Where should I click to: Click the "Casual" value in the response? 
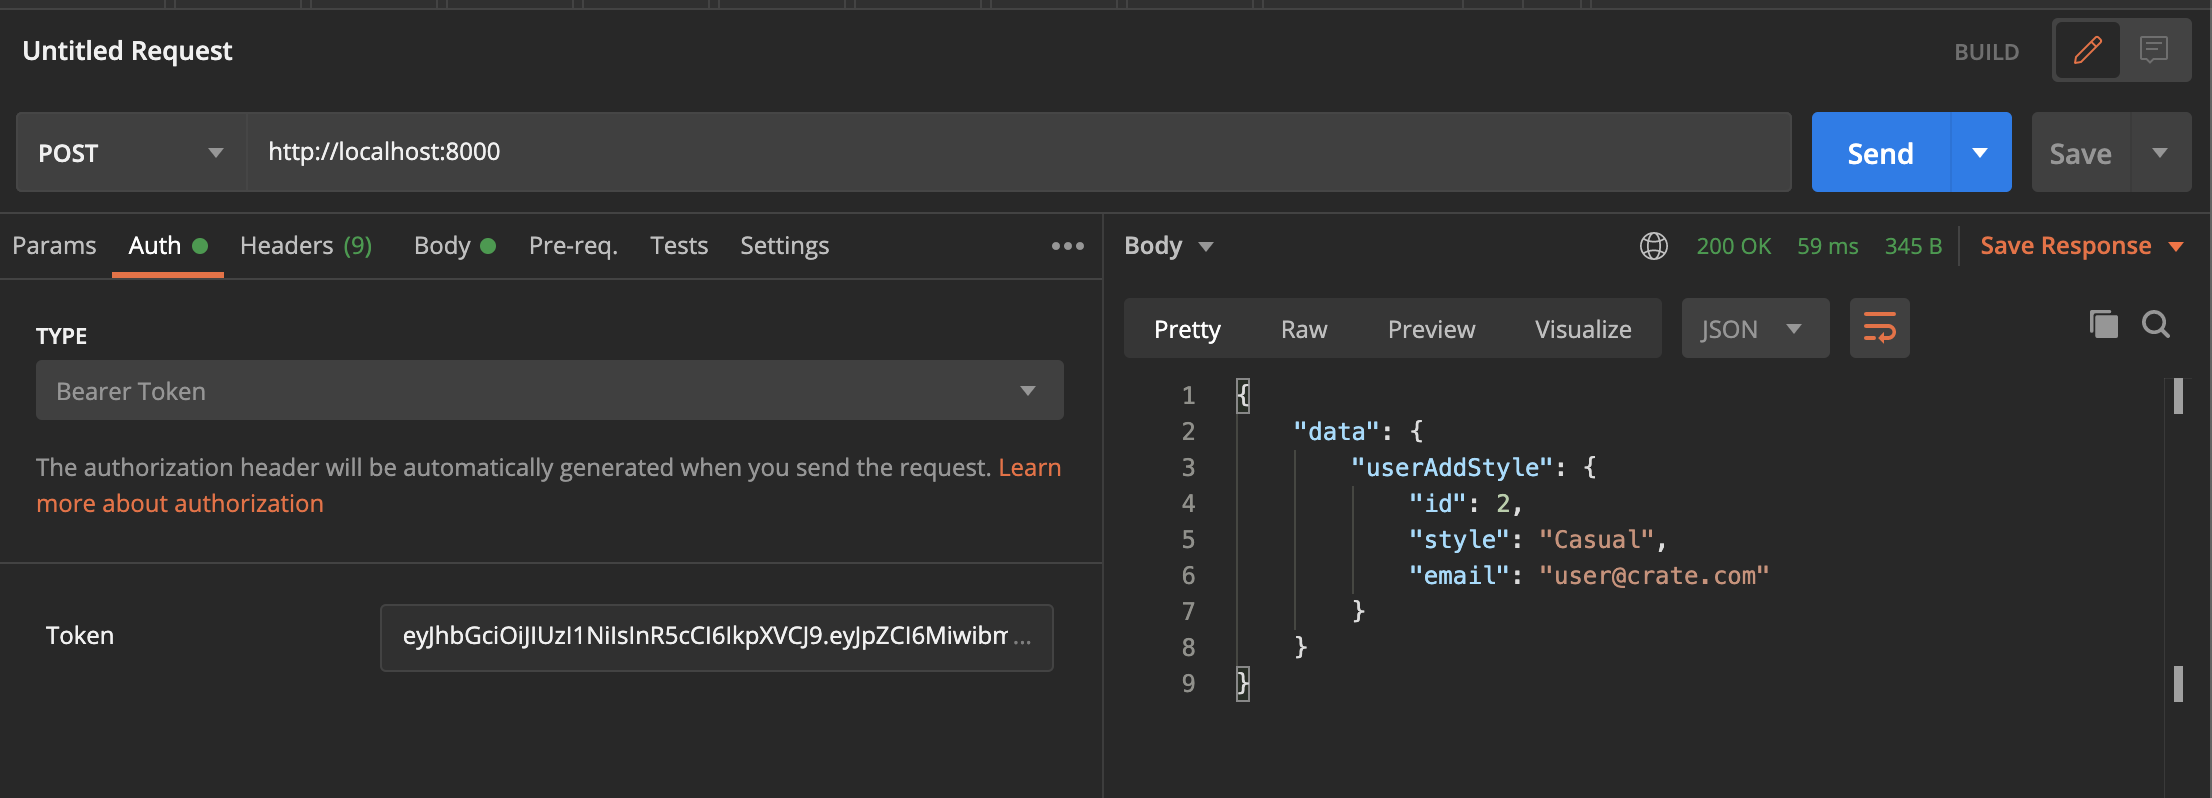[1597, 539]
